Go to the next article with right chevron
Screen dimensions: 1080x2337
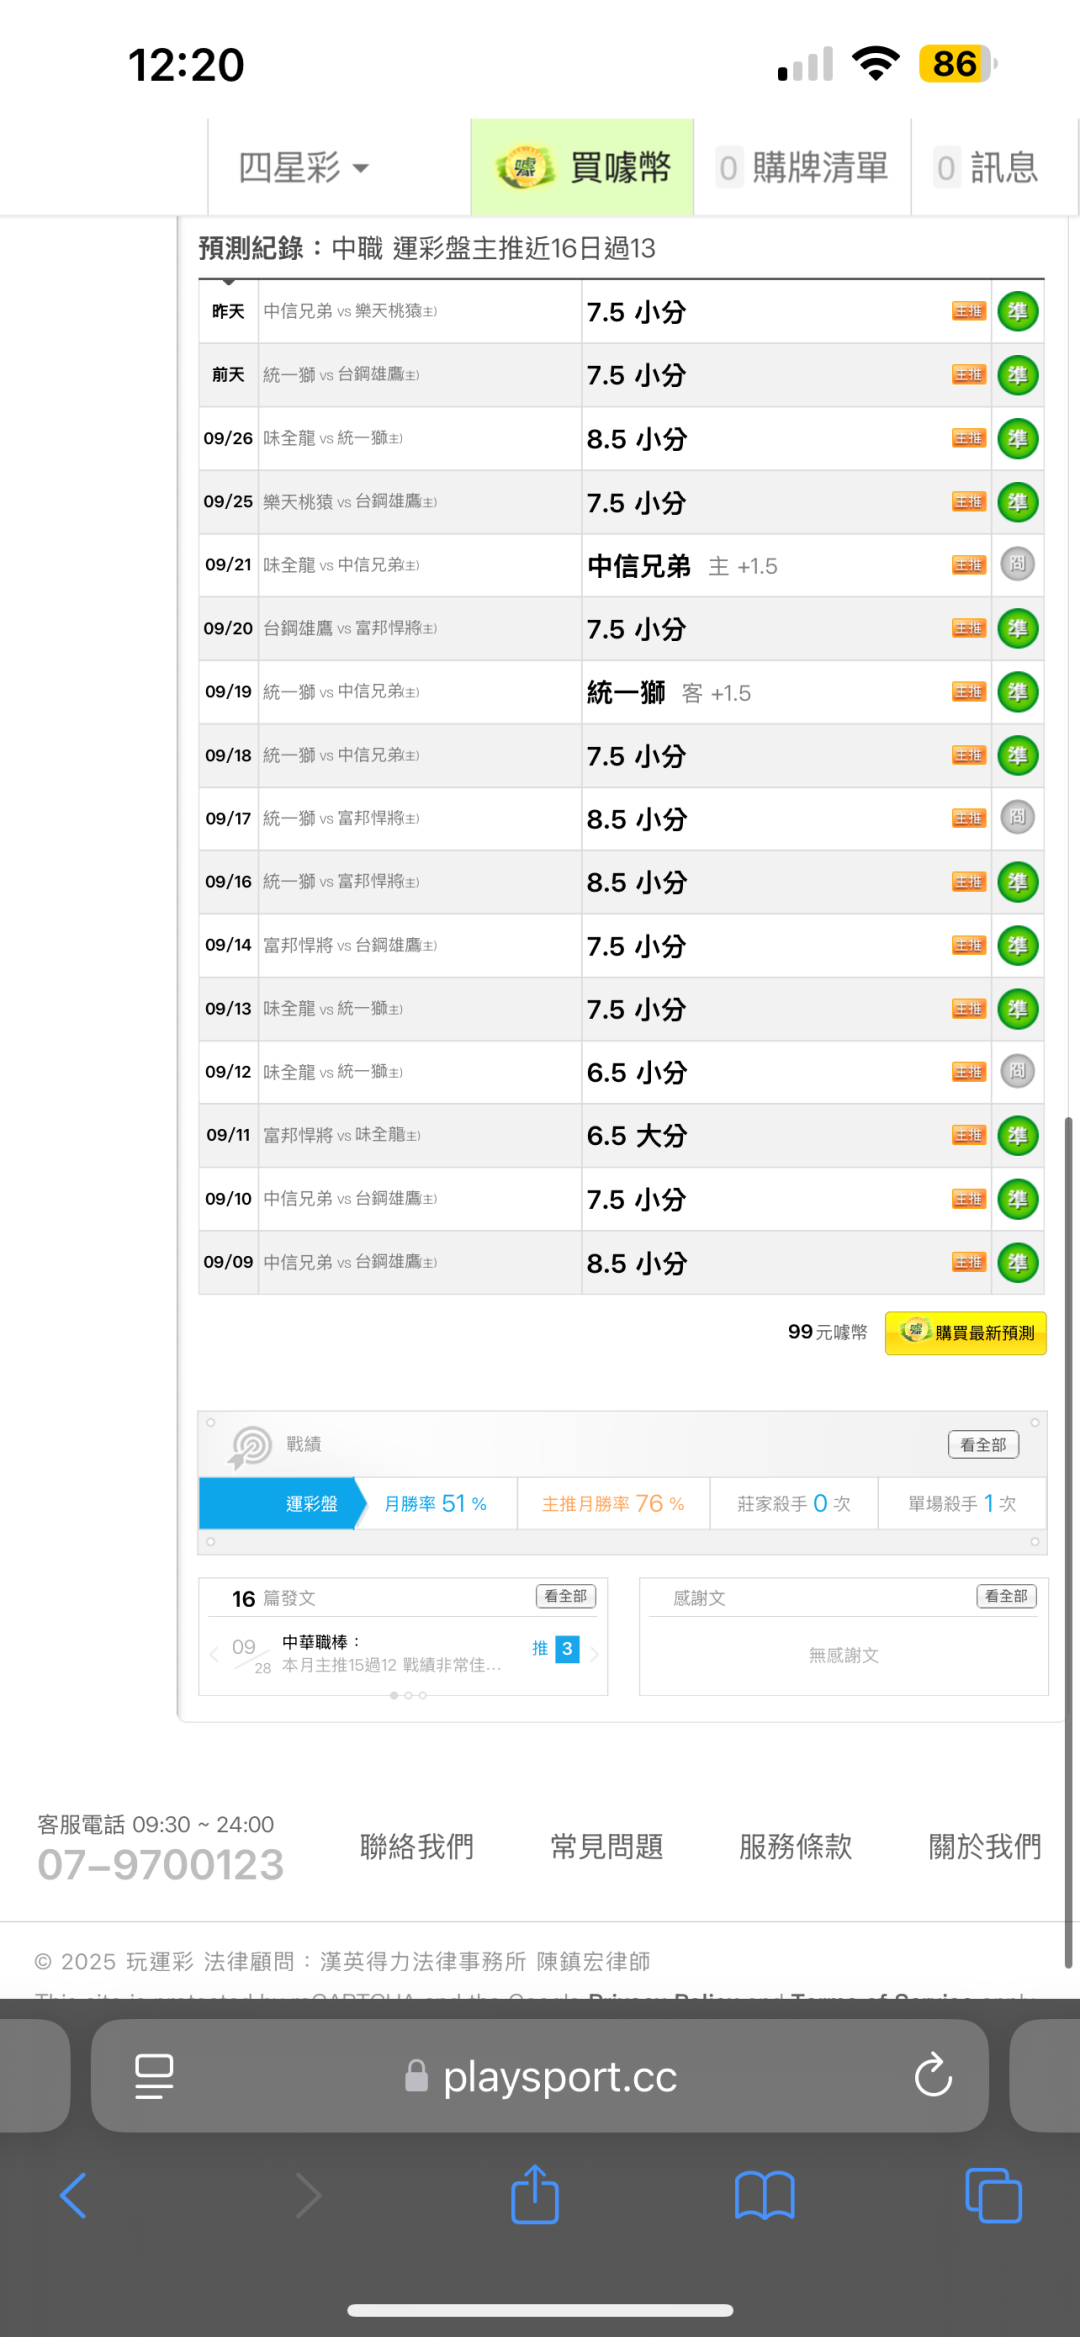594,1655
